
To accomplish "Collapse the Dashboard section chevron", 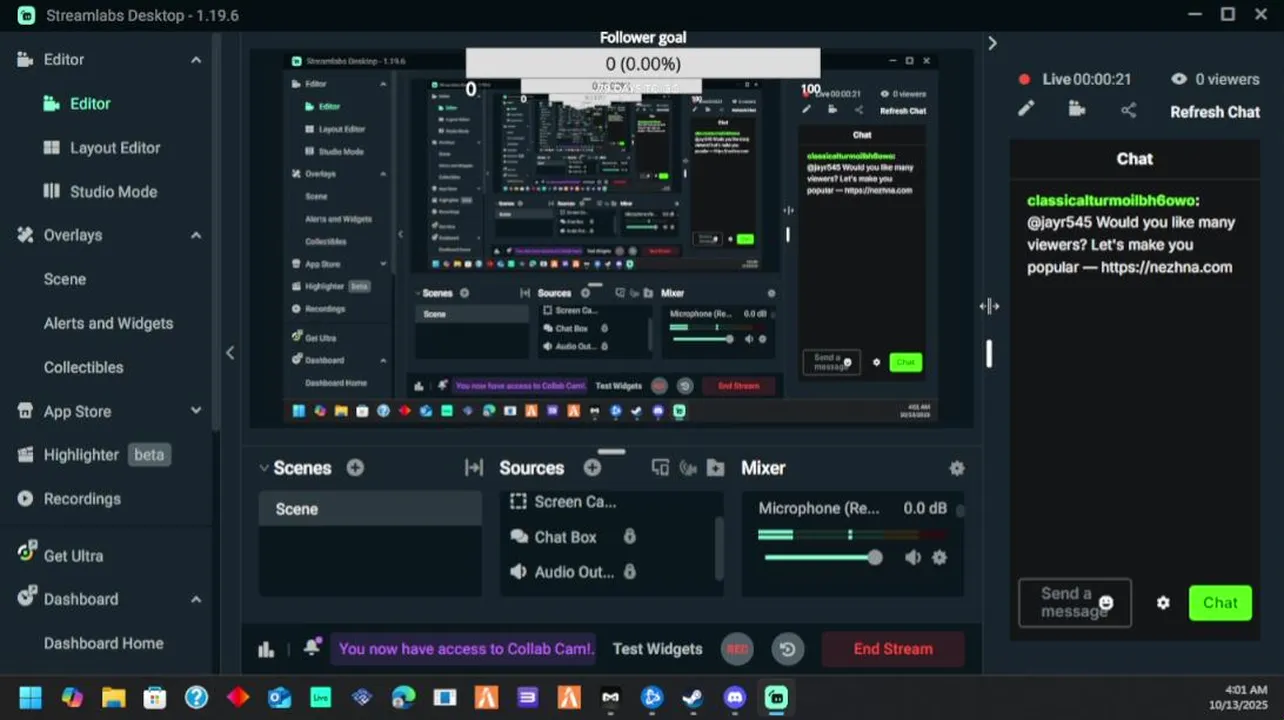I will pos(196,599).
